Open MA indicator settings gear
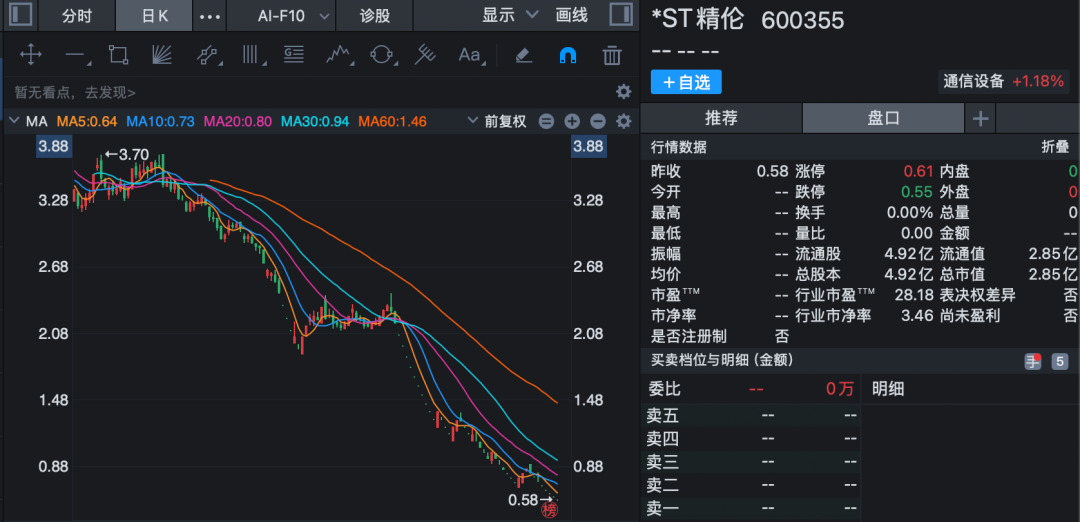This screenshot has height=522, width=1080. 624,121
